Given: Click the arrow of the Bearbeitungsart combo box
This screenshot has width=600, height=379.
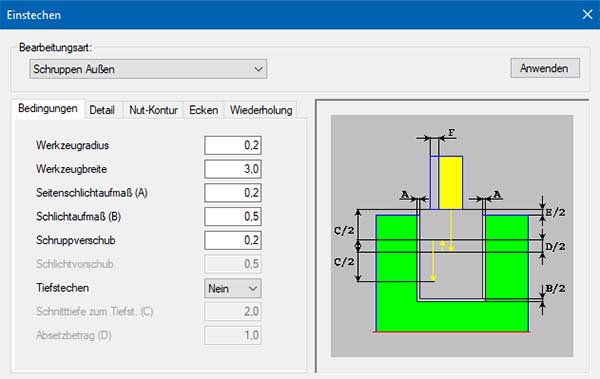Looking at the screenshot, I should [258, 69].
